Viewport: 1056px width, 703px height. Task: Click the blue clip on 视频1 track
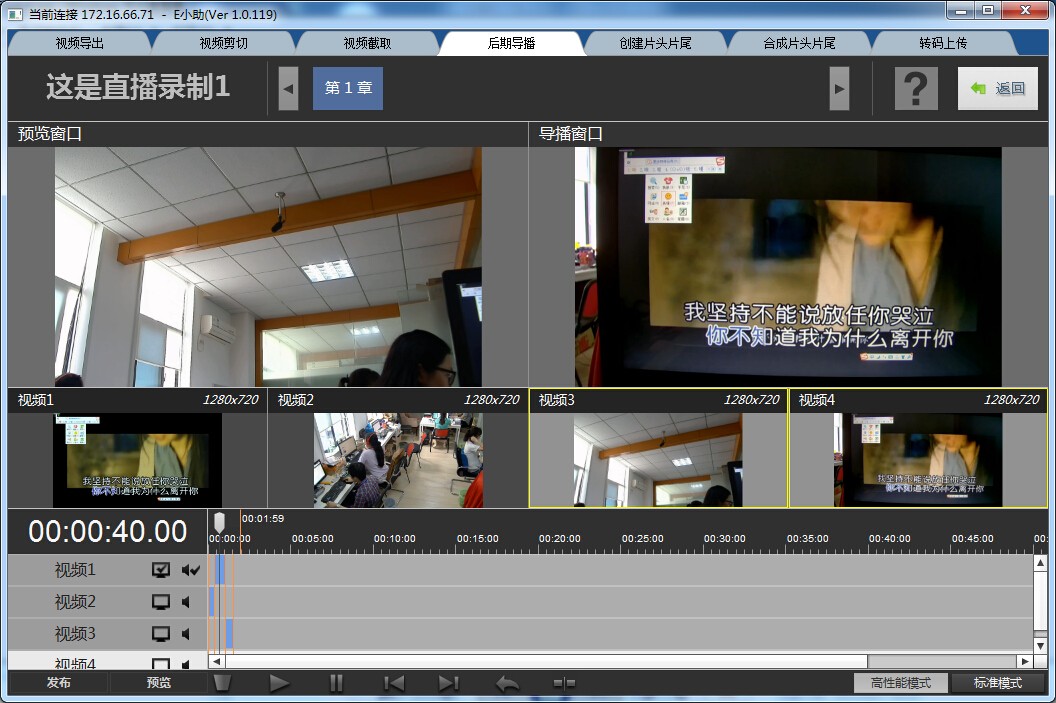(220, 570)
